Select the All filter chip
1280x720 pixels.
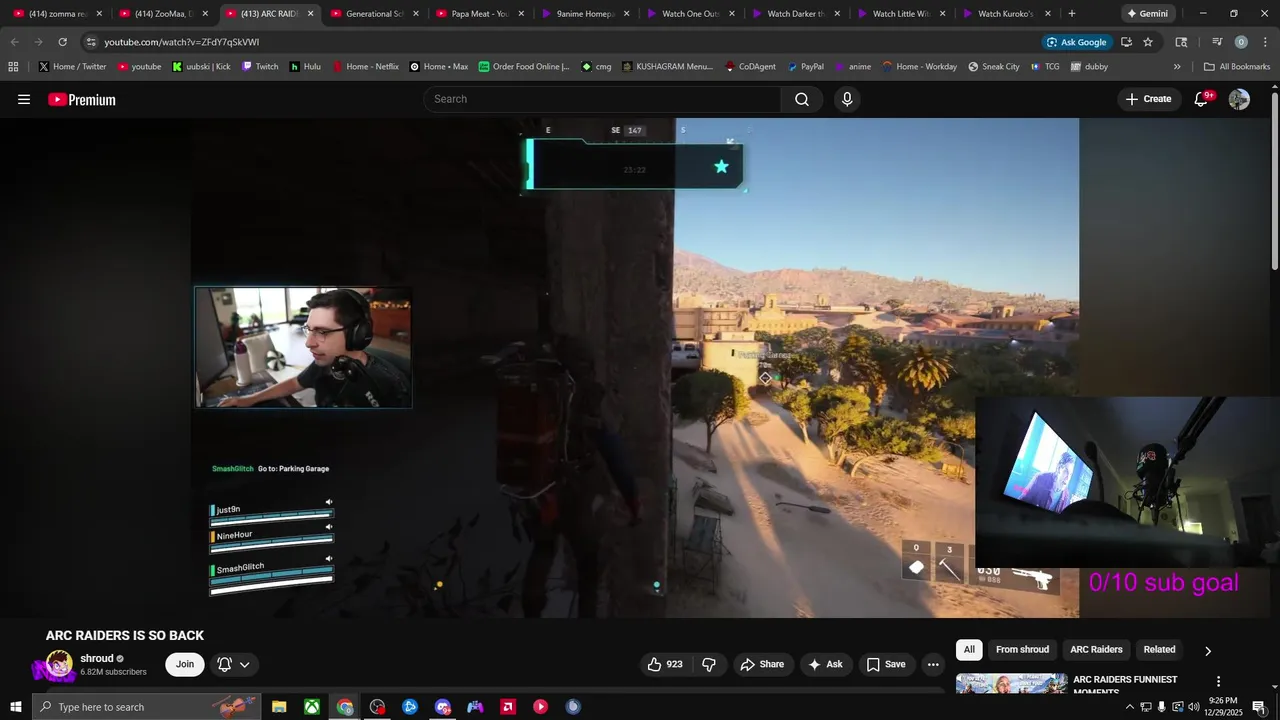(969, 650)
